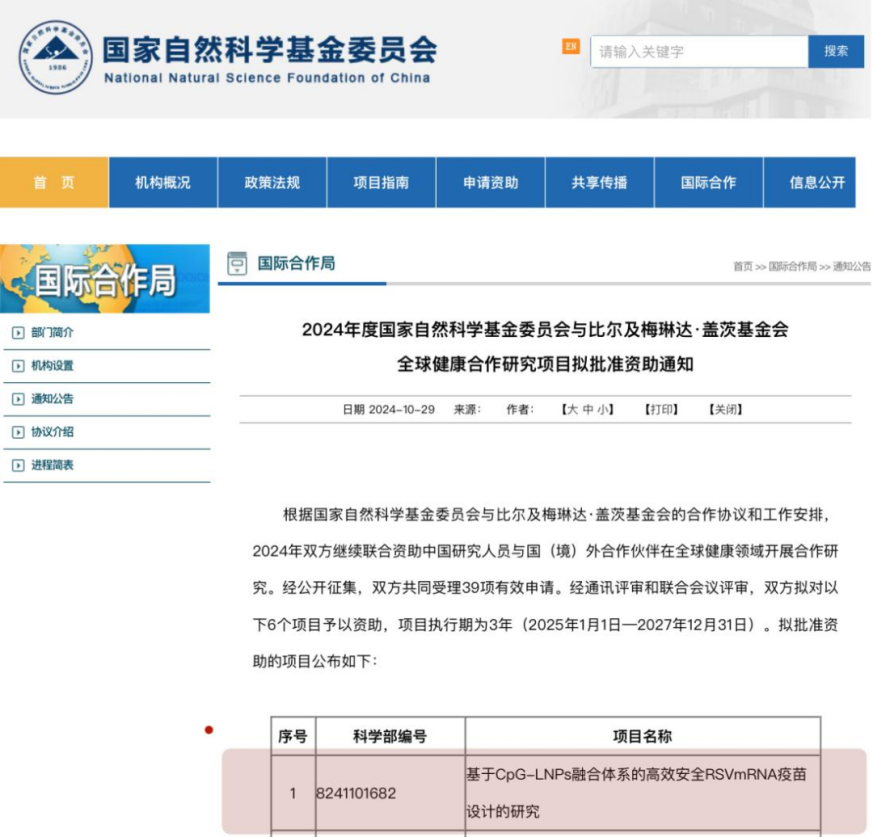
Task: Click the 国际合作局 section header icon
Action: click(x=237, y=263)
